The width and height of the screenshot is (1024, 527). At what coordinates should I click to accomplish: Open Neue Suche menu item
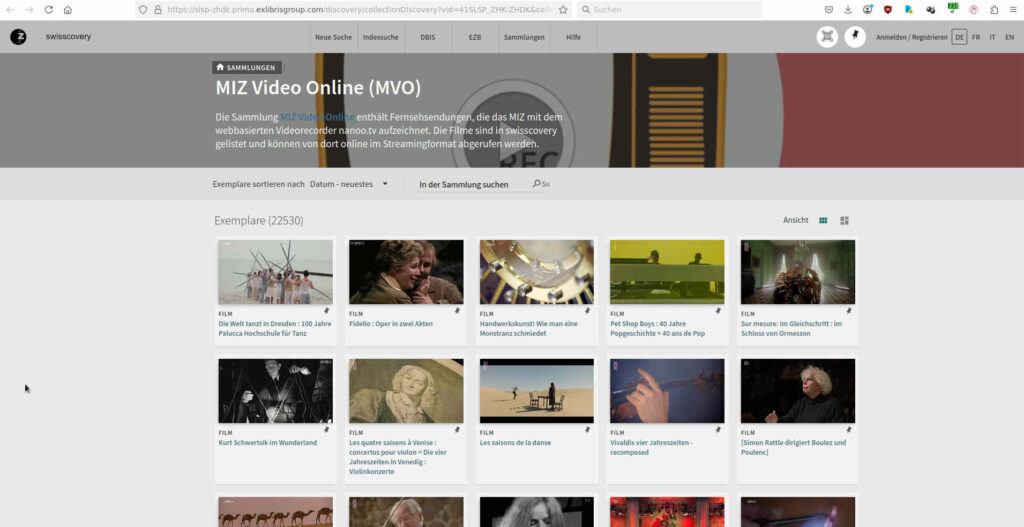[x=333, y=37]
